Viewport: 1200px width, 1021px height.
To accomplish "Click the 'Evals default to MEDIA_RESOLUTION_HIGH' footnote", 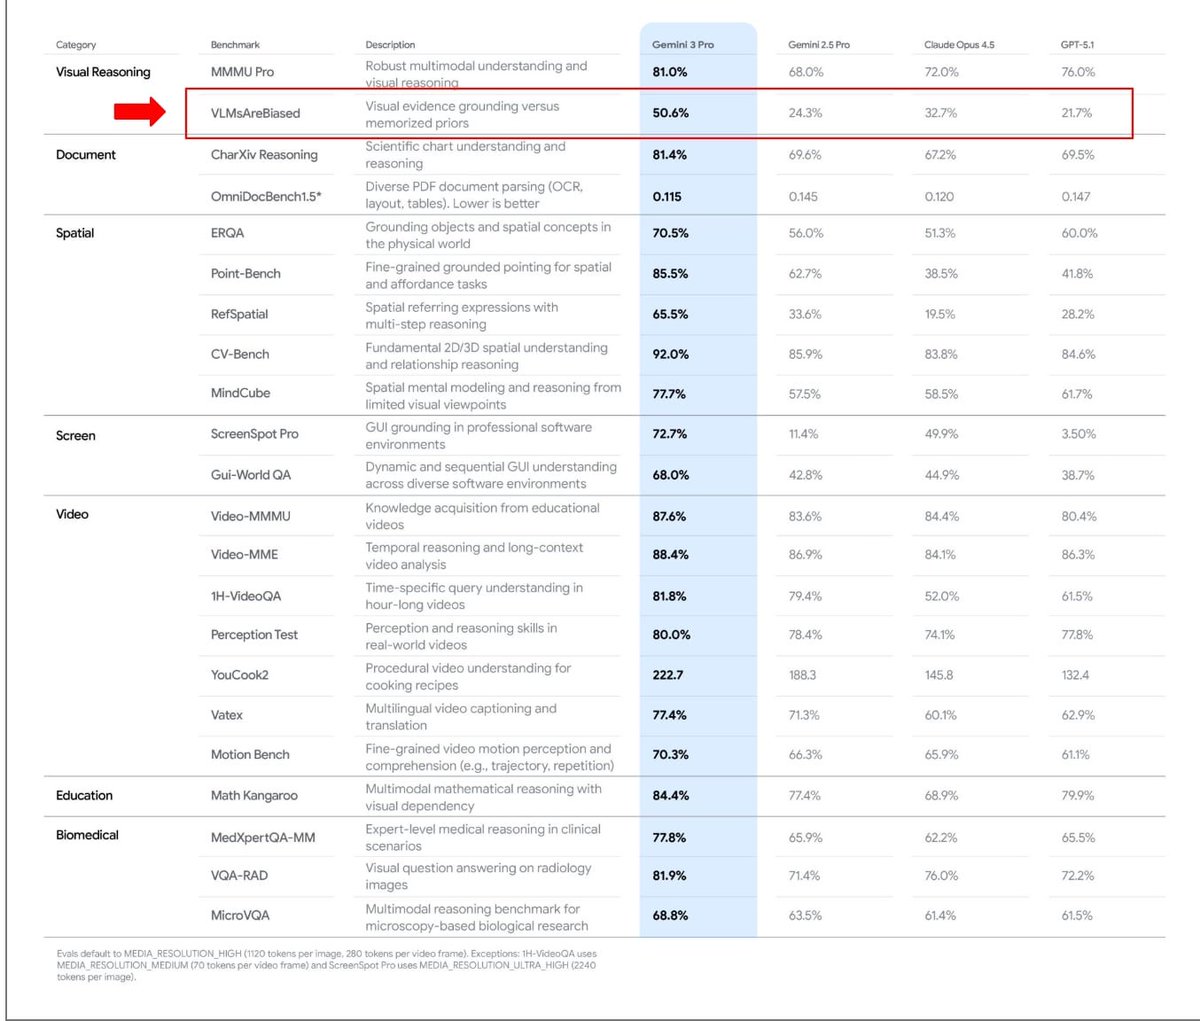I will [x=327, y=965].
